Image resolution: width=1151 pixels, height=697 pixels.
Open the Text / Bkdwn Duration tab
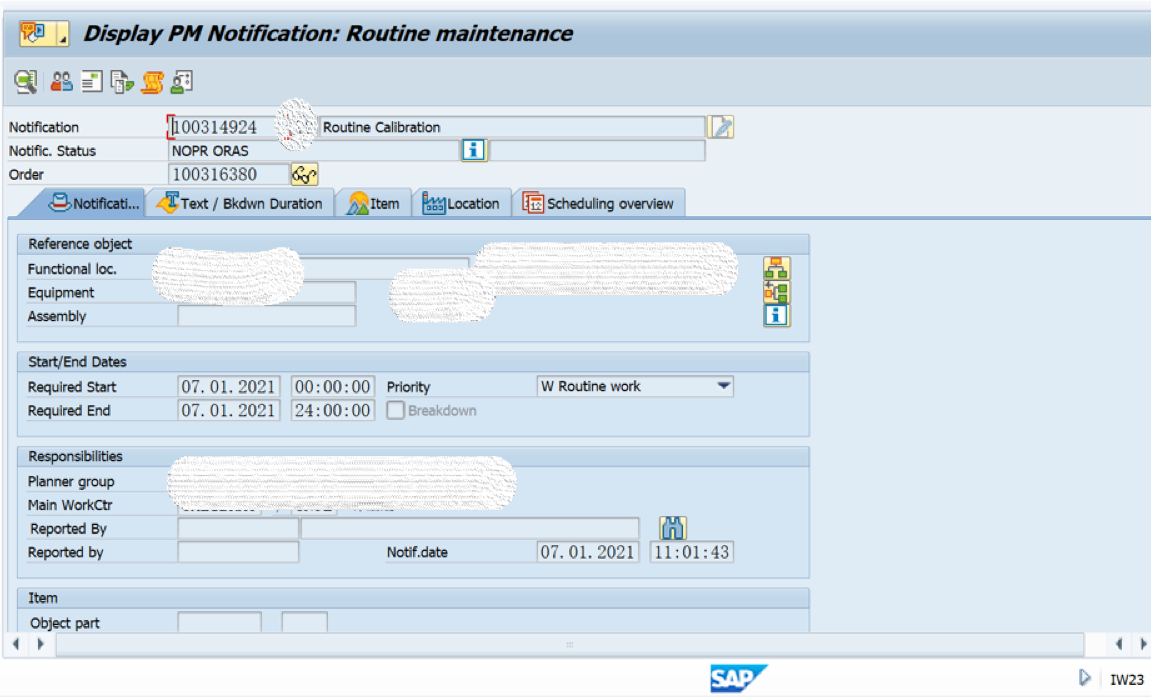[x=240, y=204]
